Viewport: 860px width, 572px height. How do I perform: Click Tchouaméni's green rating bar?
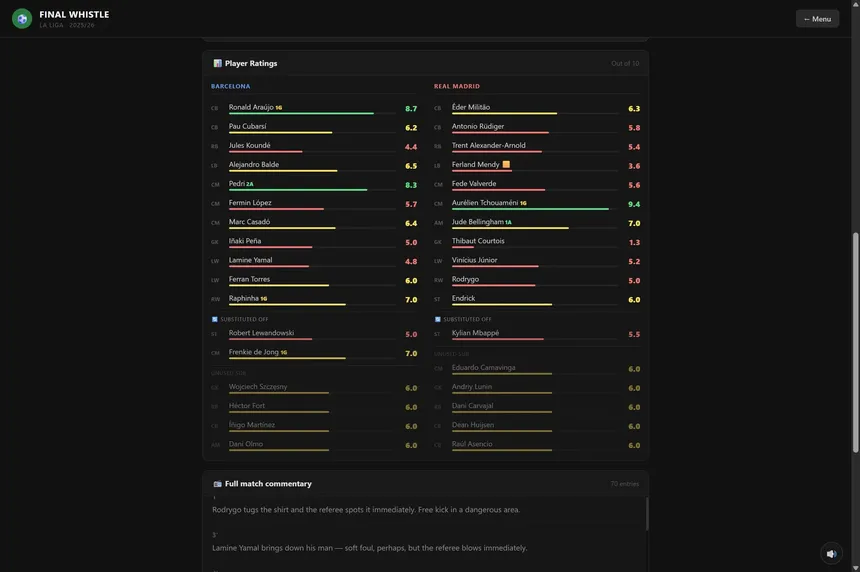[x=530, y=209]
